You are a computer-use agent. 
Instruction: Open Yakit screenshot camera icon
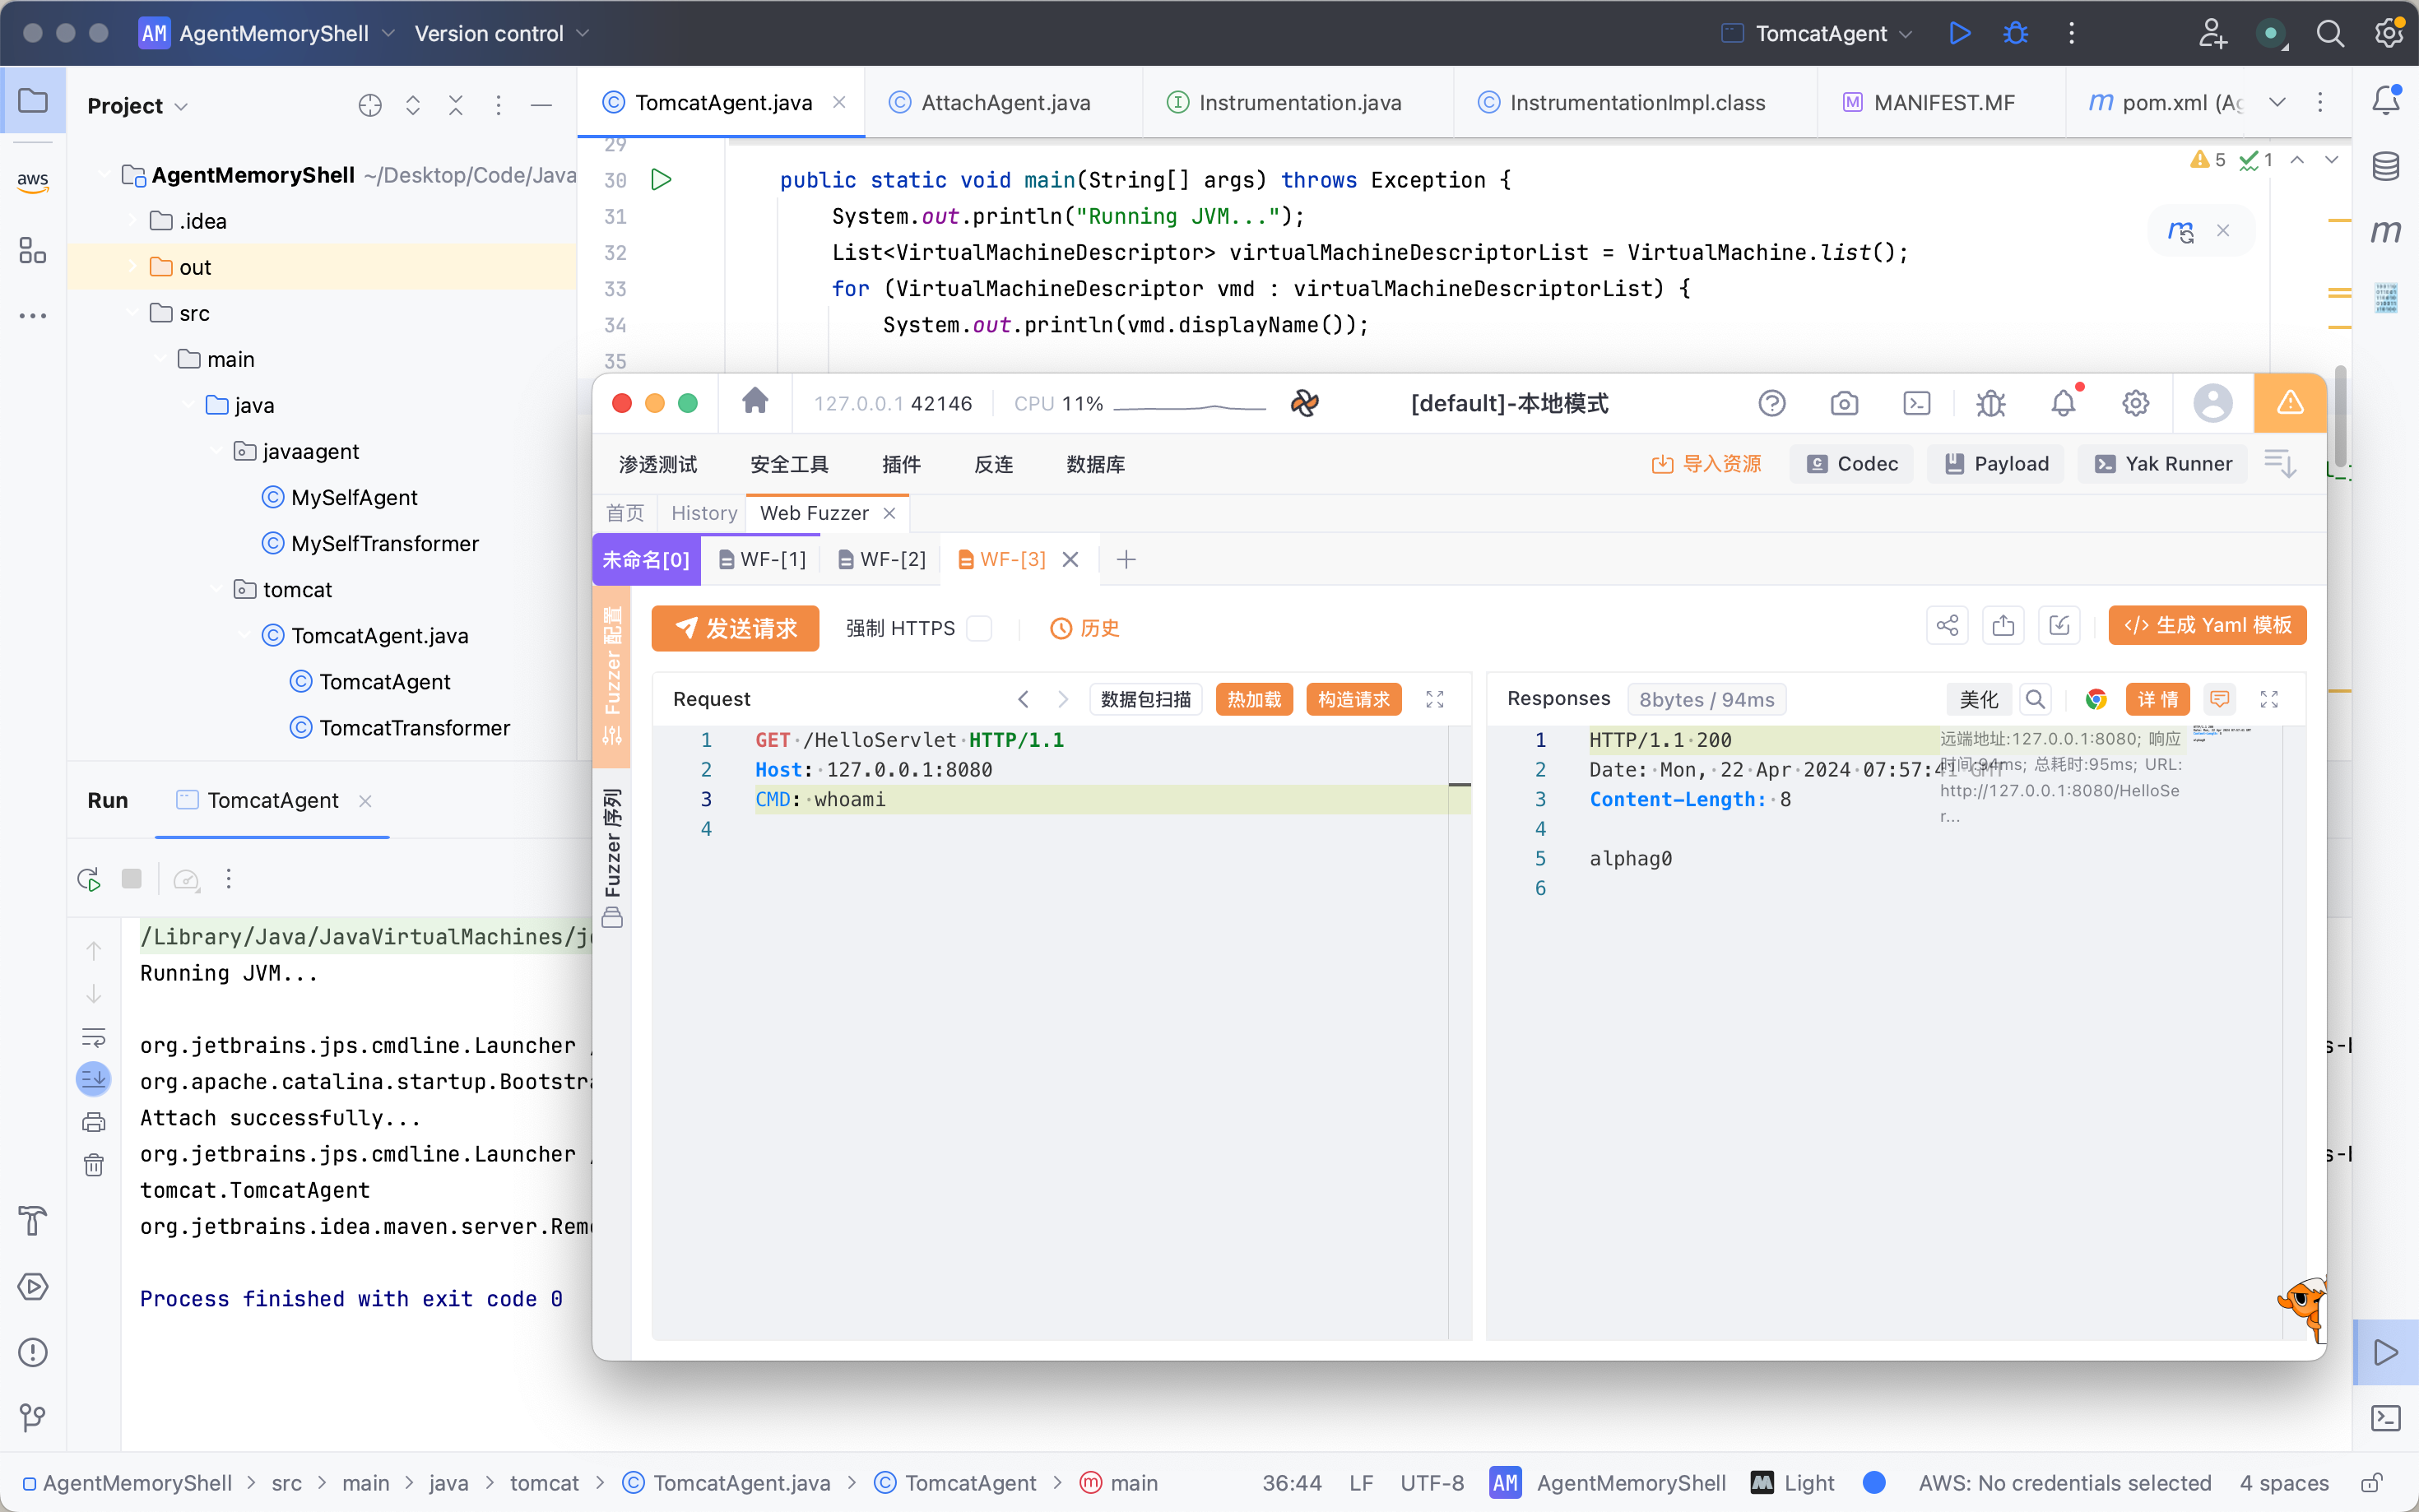(x=1844, y=403)
